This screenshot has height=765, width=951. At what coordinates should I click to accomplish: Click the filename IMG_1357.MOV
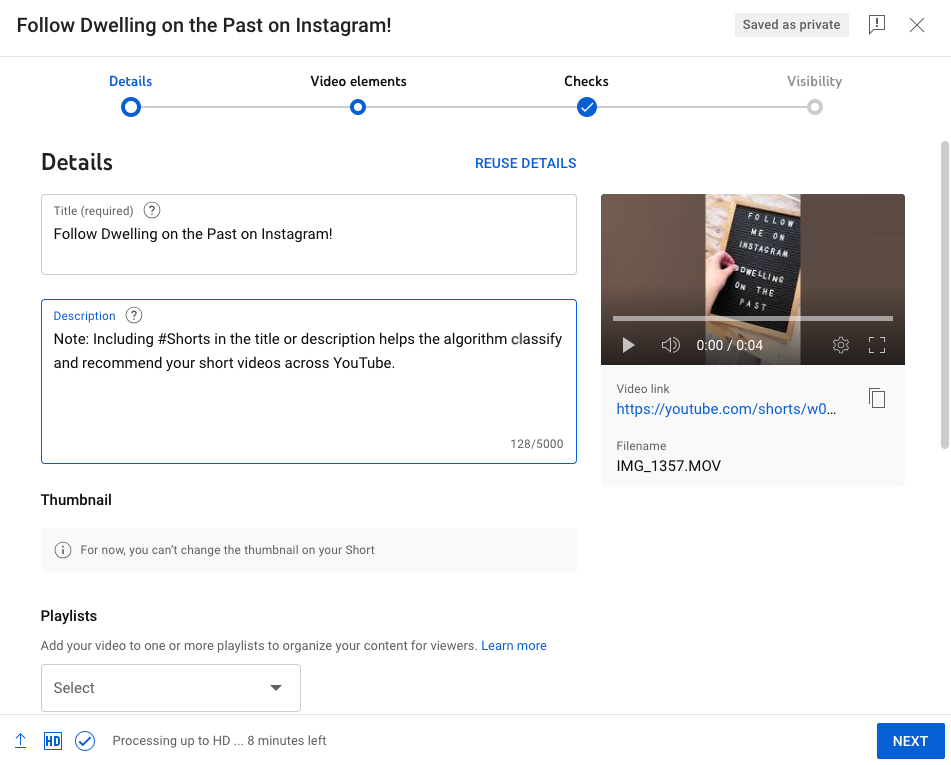click(668, 466)
